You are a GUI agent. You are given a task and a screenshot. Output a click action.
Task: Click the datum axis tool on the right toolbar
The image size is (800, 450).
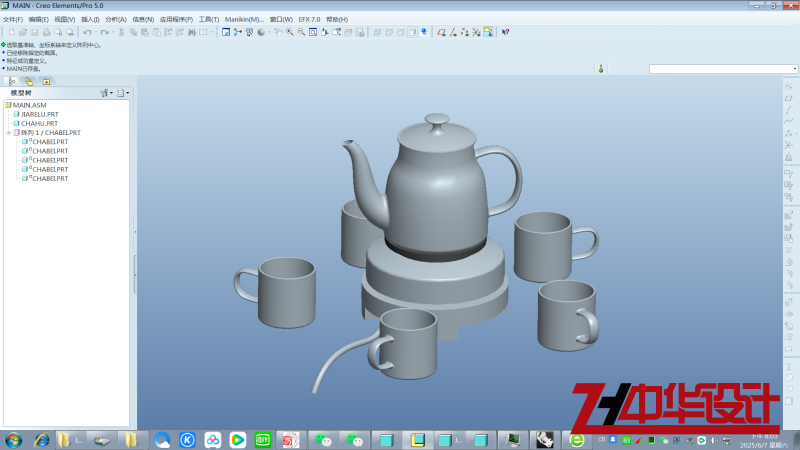pos(789,110)
